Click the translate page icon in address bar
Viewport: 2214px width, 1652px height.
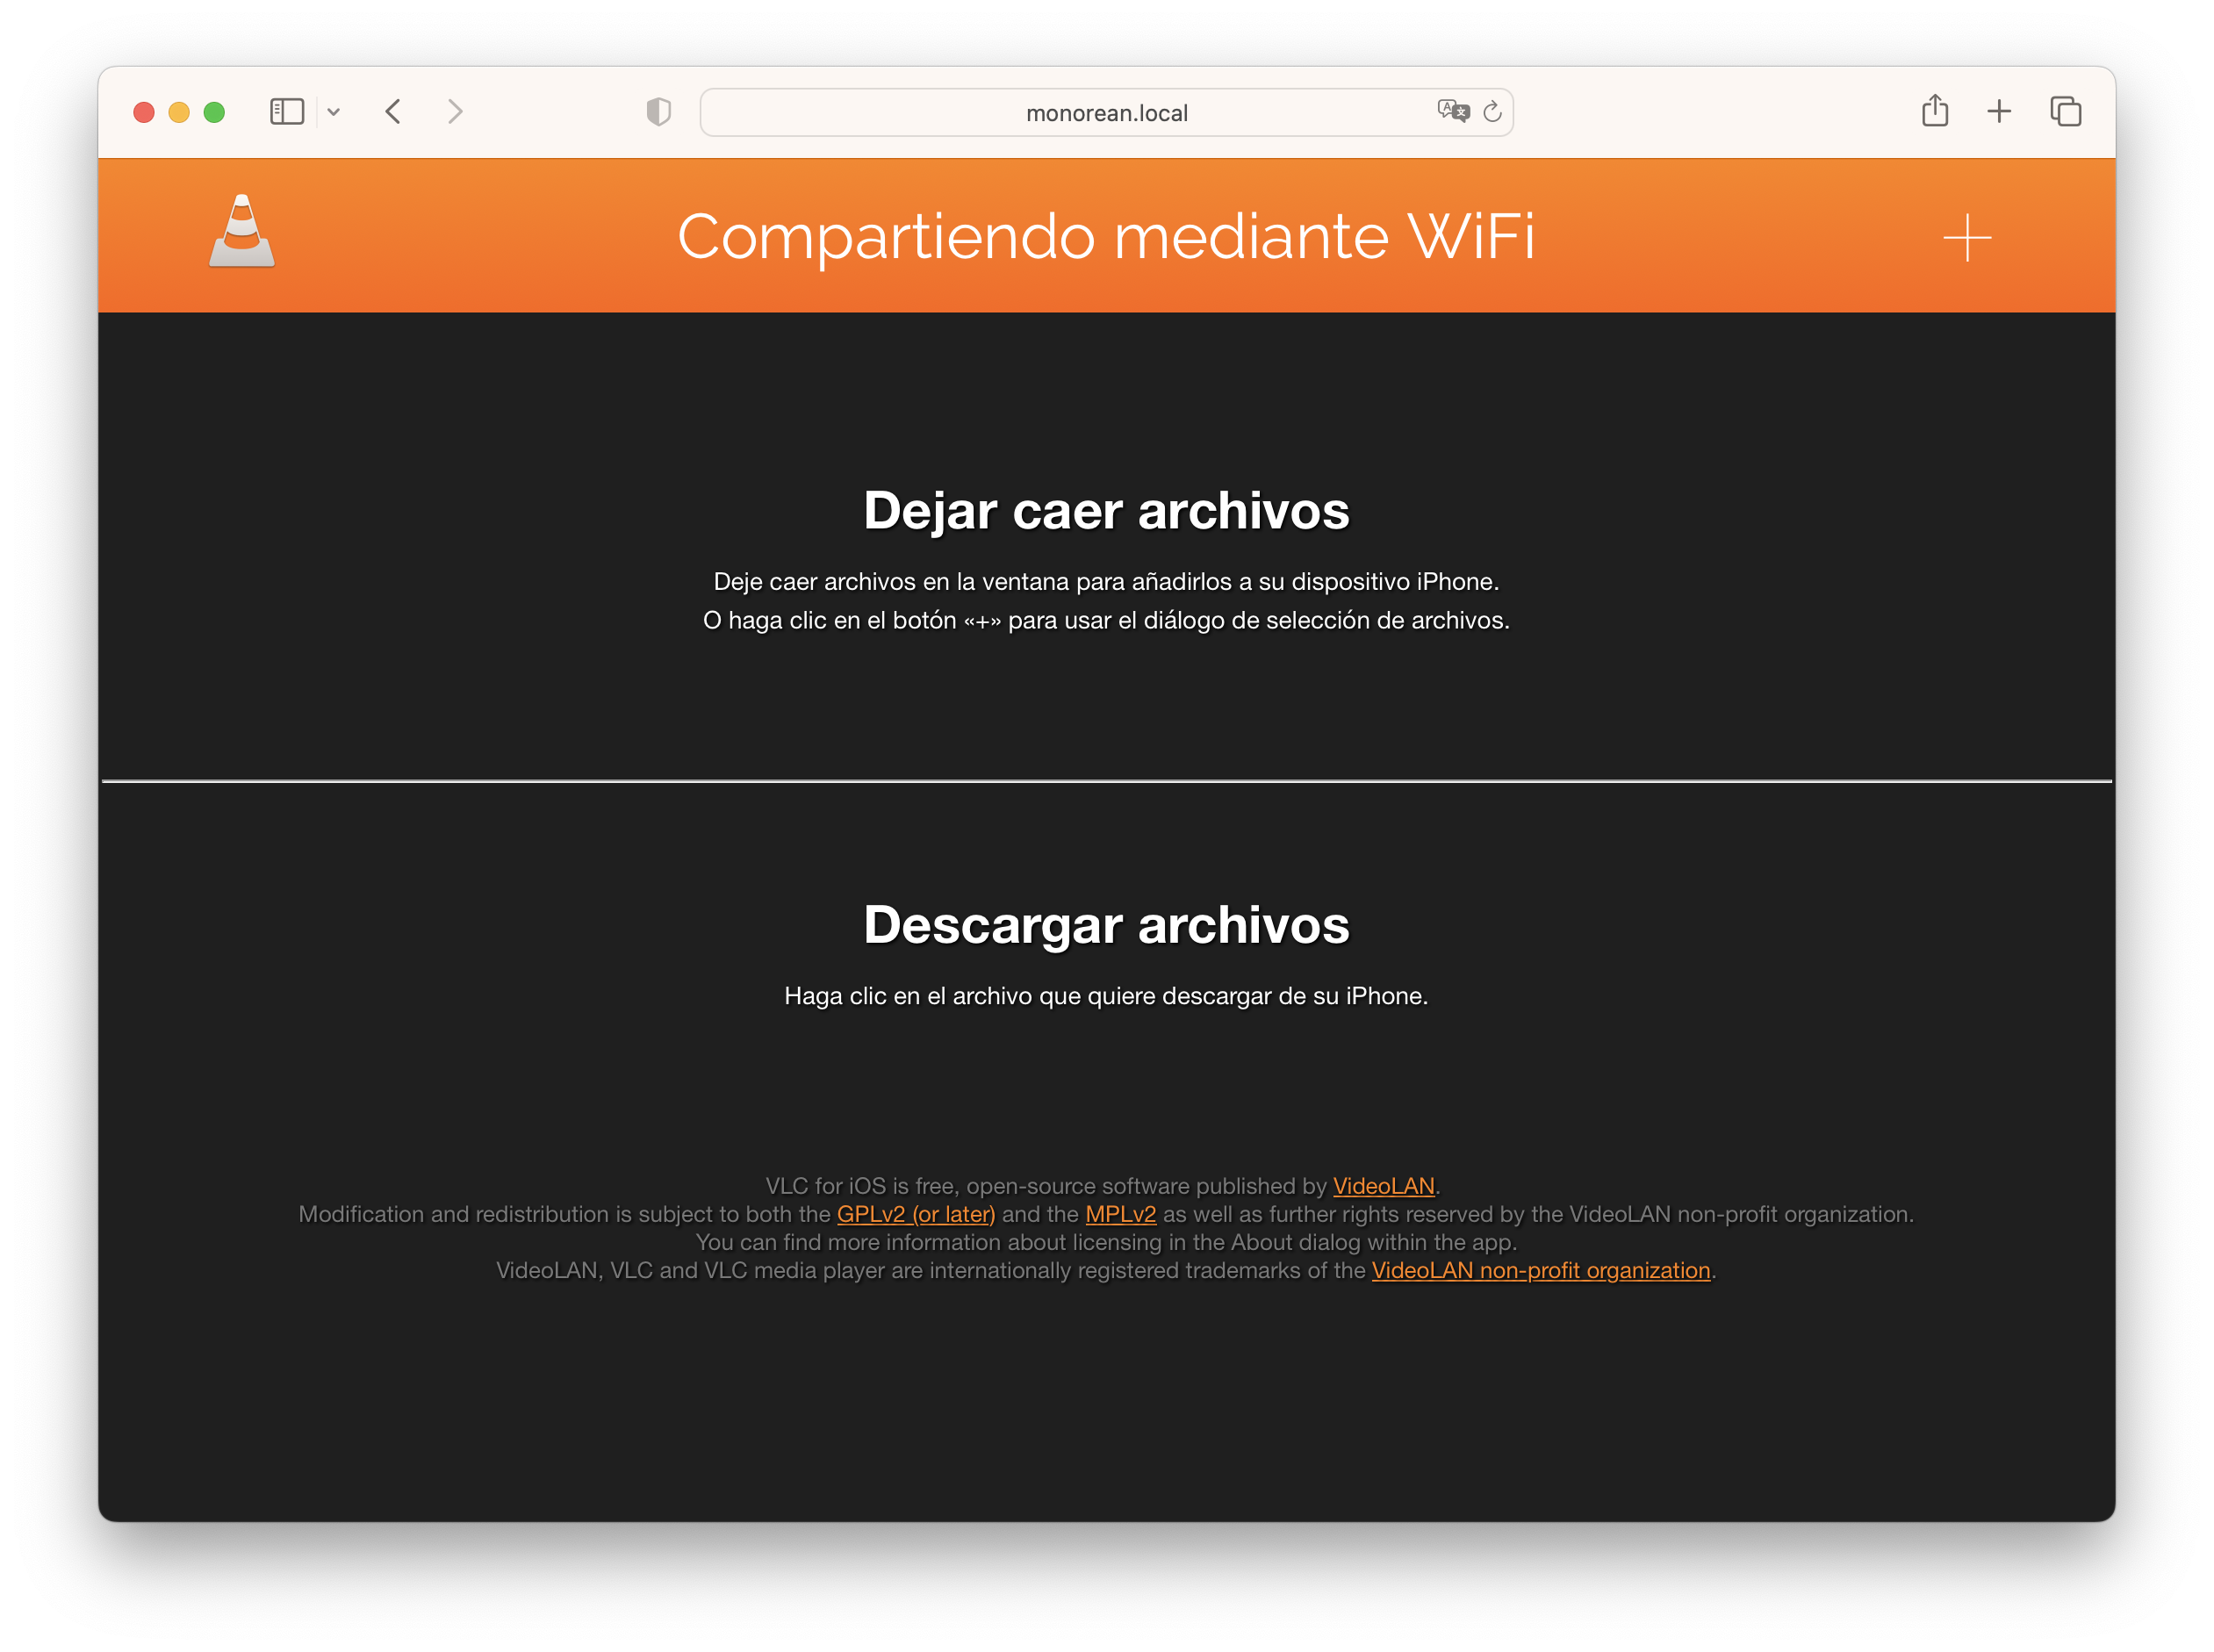click(x=1452, y=112)
